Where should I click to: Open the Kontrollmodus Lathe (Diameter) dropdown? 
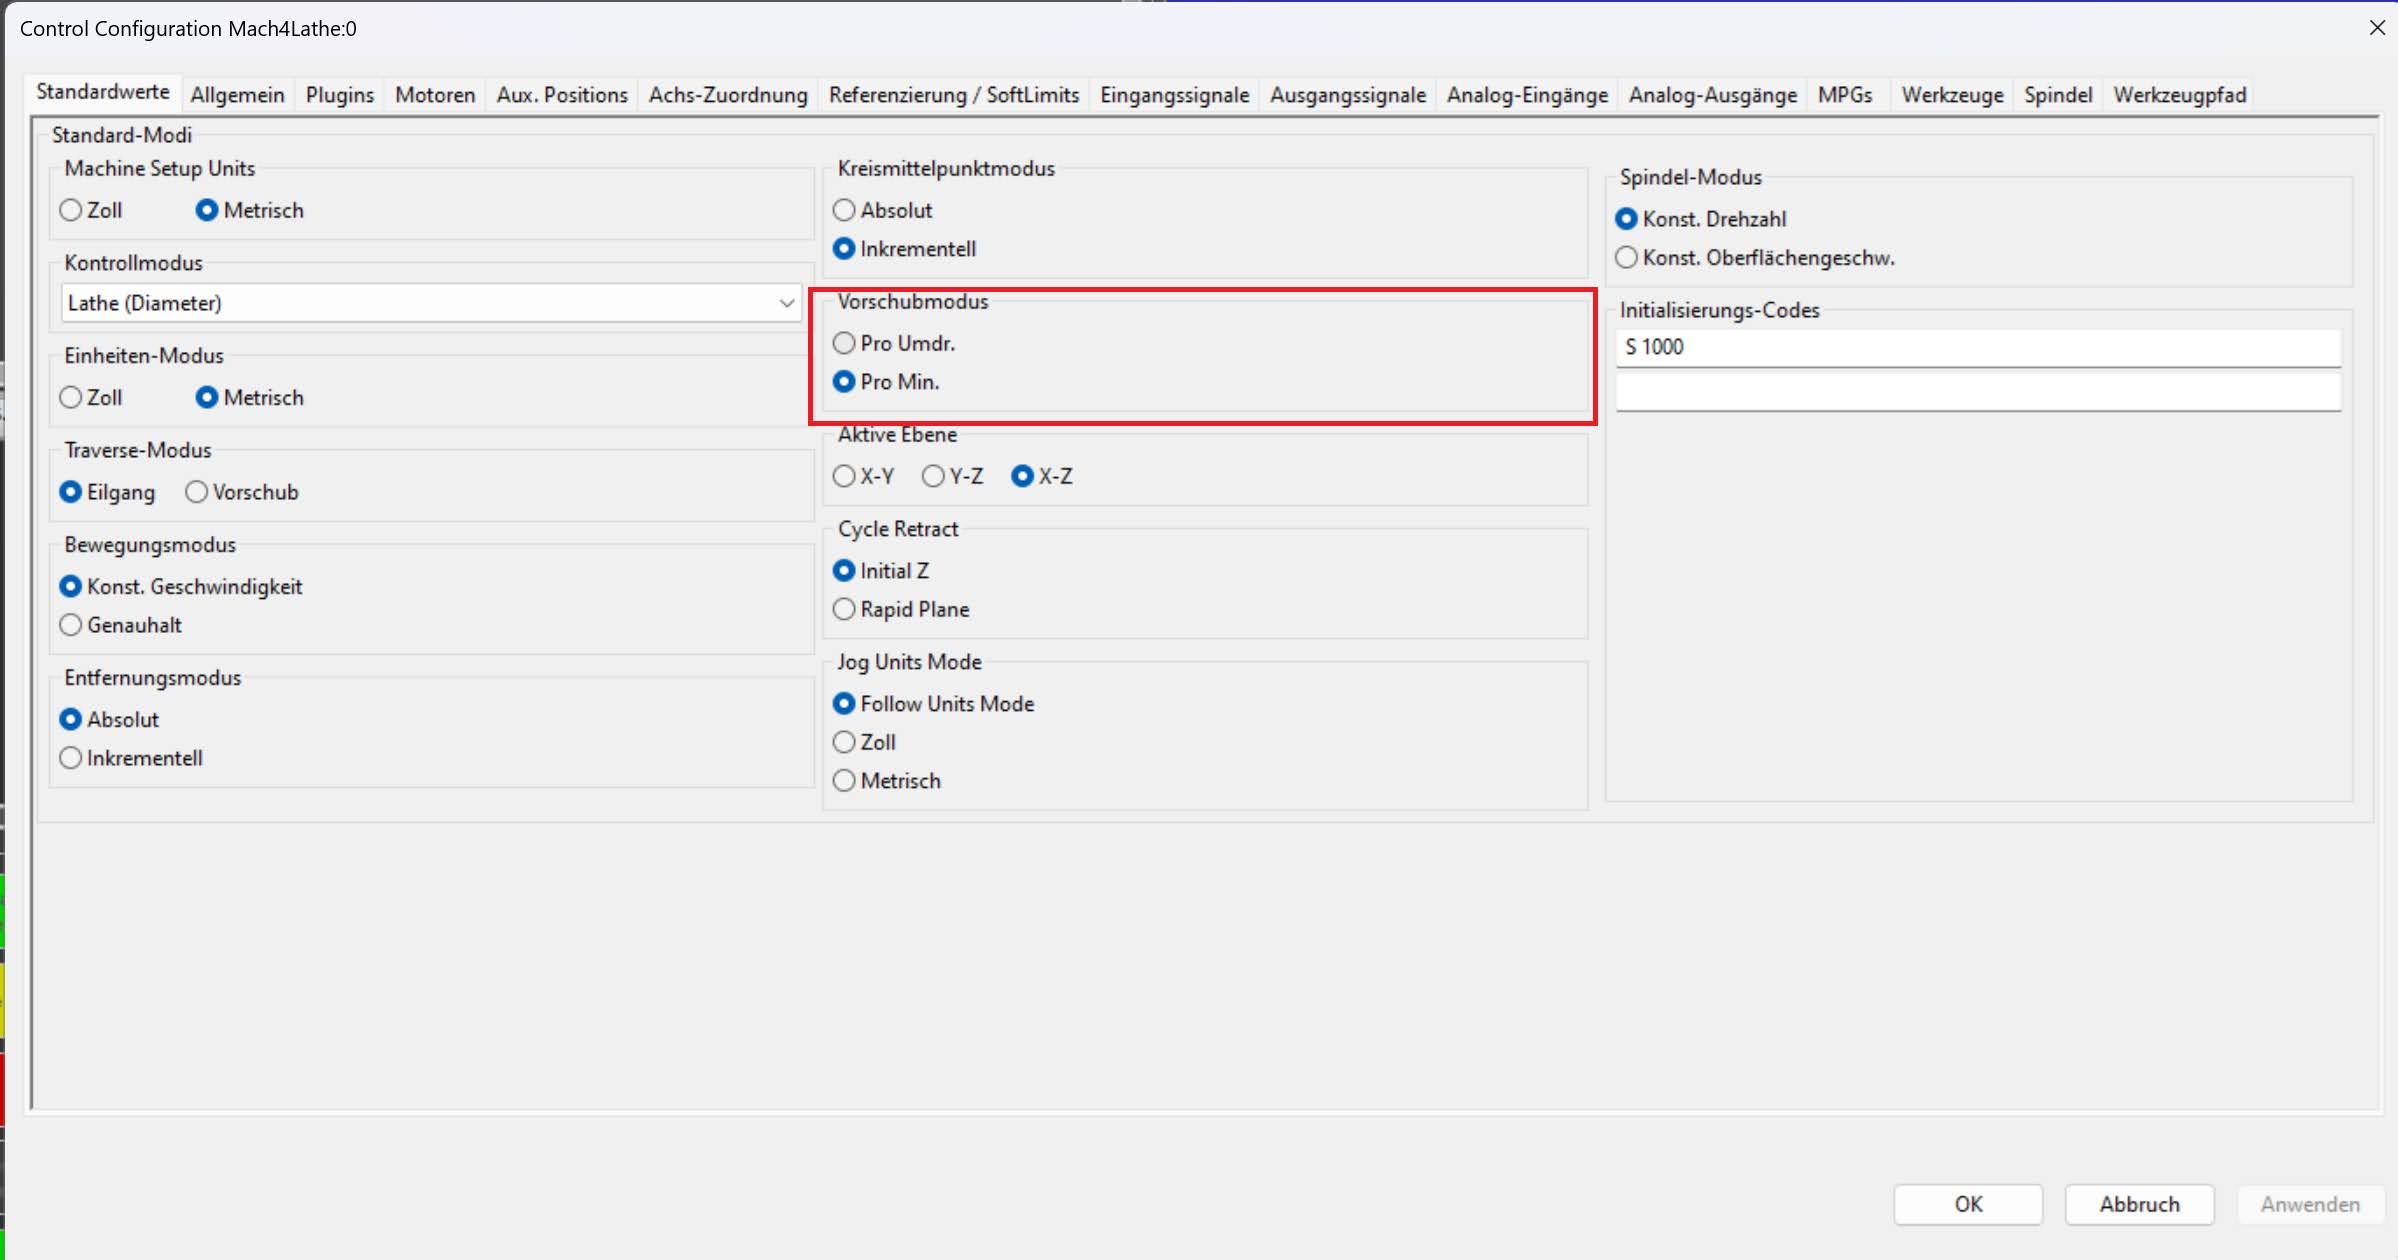point(430,303)
